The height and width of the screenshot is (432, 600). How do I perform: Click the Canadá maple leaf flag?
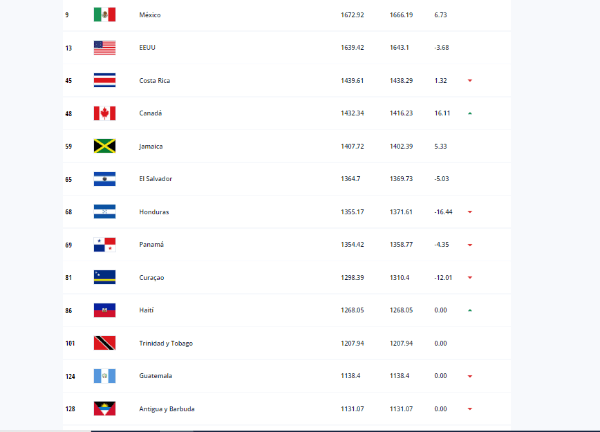(x=104, y=114)
